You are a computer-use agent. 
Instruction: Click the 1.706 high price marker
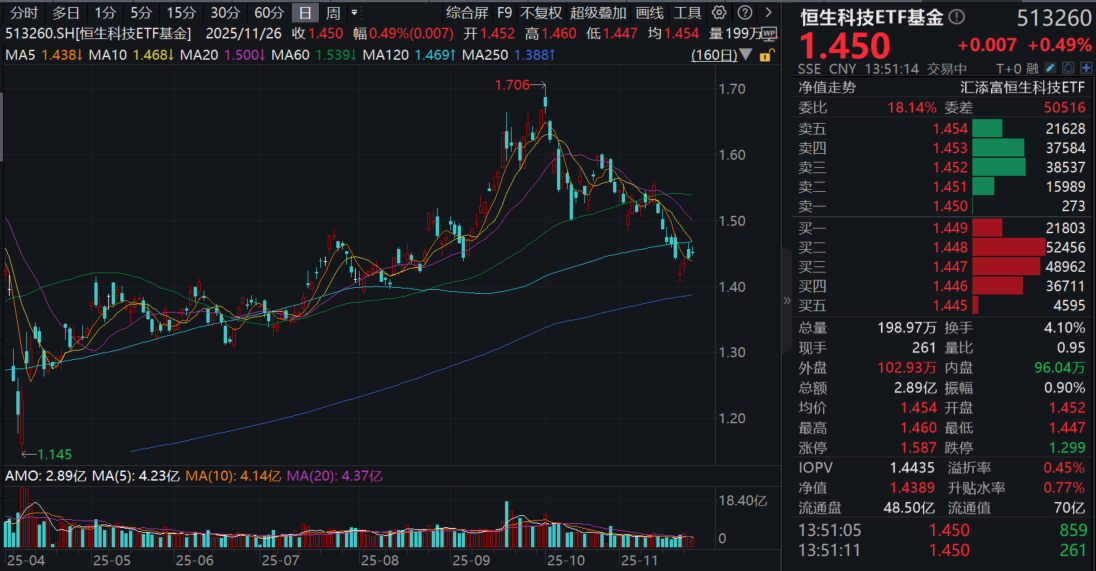pyautogui.click(x=513, y=86)
